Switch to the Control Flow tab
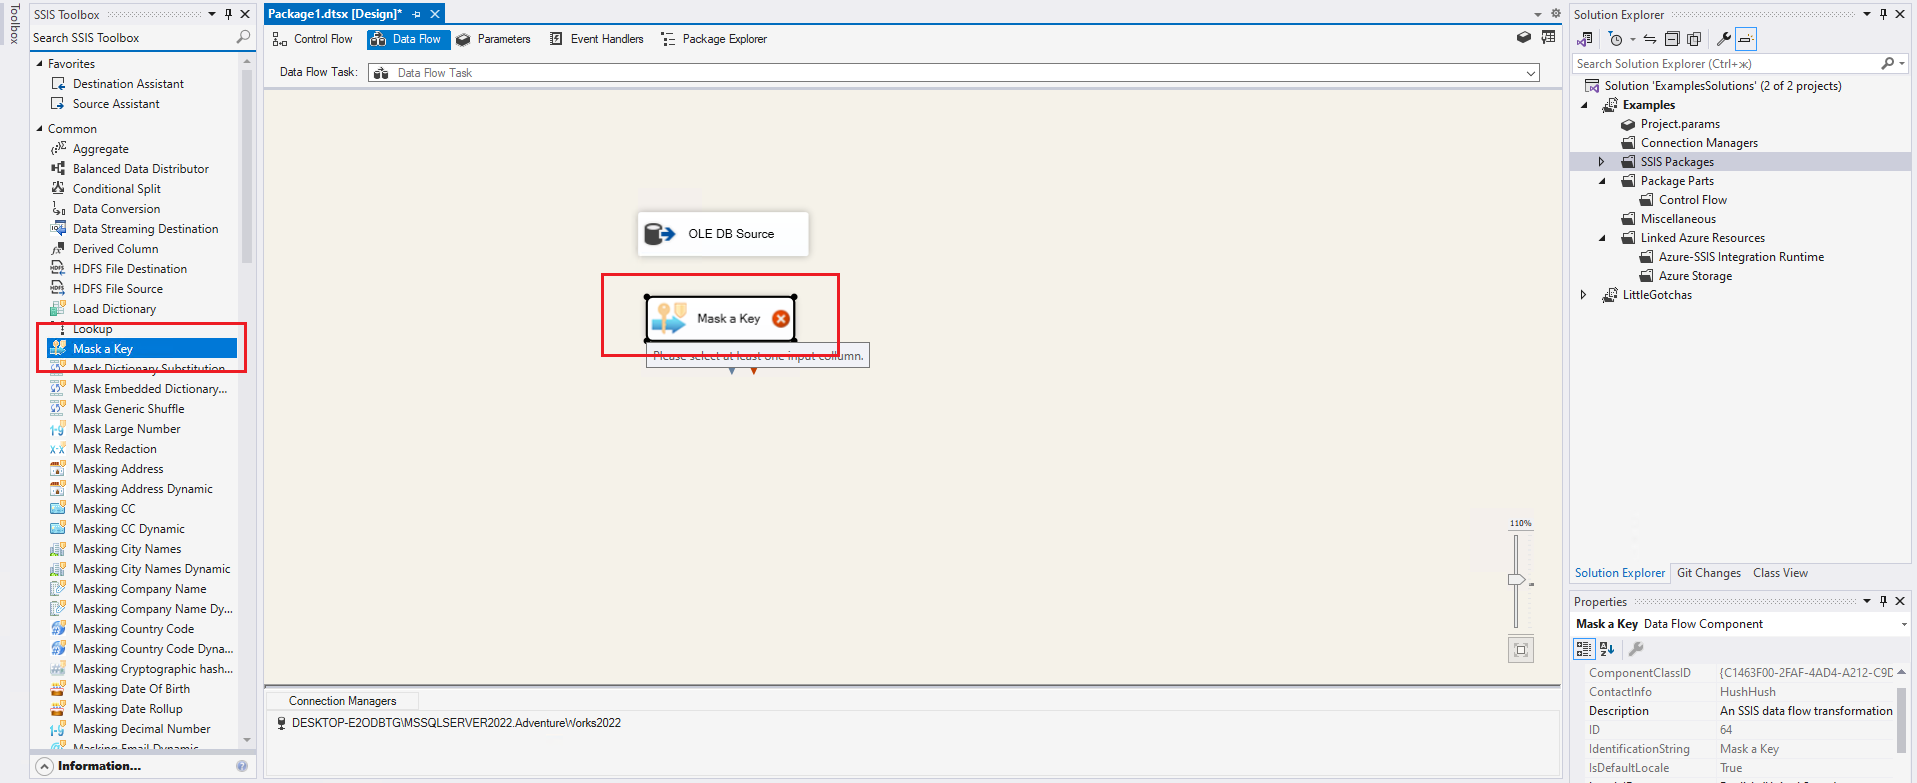Image resolution: width=1917 pixels, height=783 pixels. coord(312,39)
